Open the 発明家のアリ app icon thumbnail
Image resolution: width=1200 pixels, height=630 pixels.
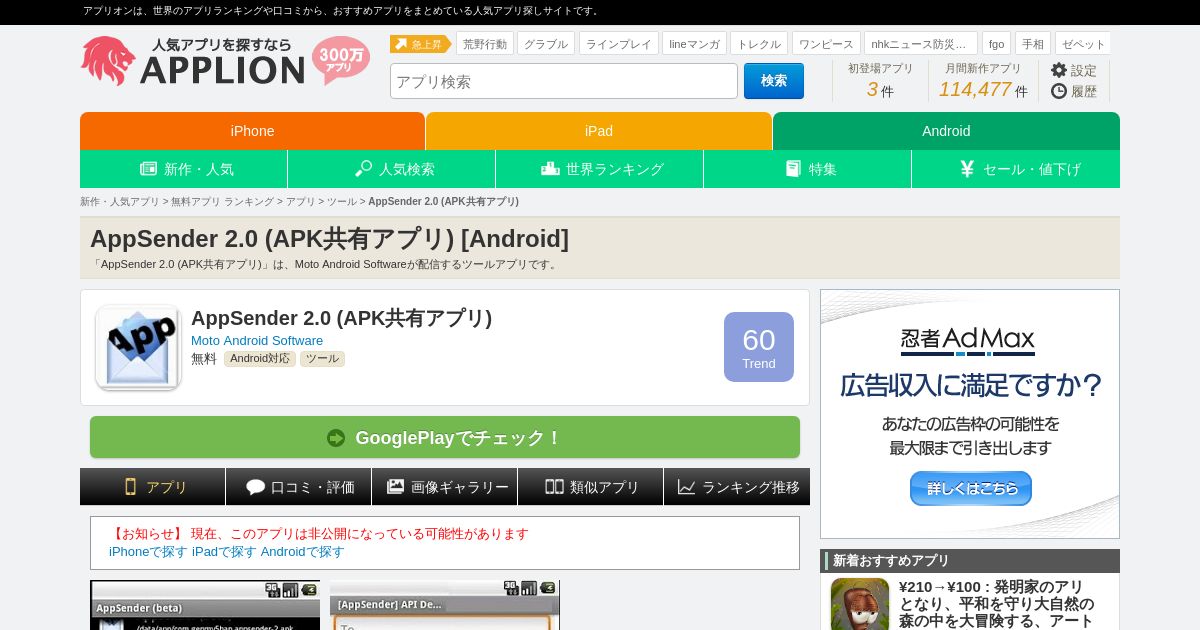[x=860, y=604]
